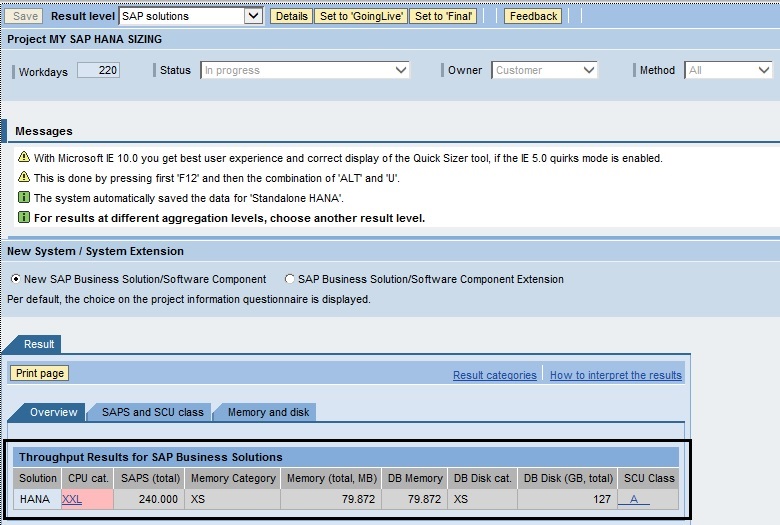Switch to Memory and disk tab

pos(268,413)
